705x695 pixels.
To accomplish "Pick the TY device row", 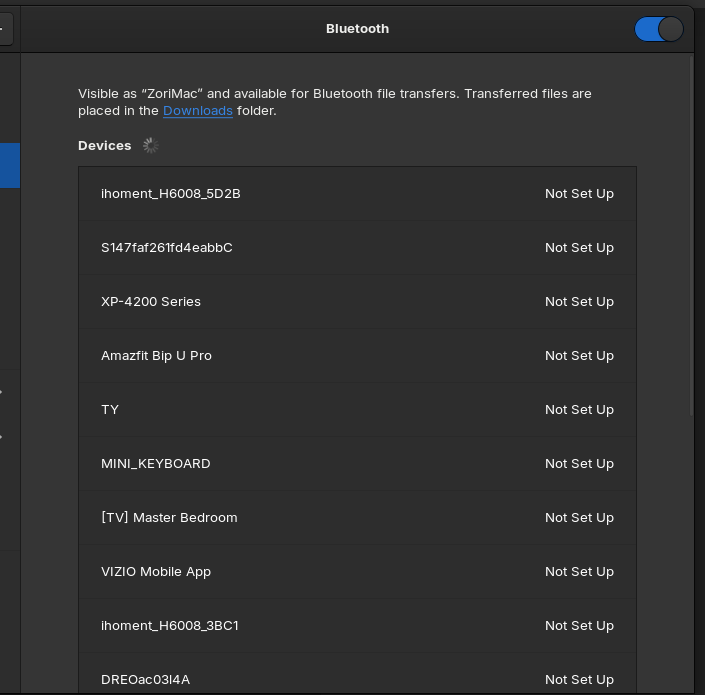I will 357,410.
